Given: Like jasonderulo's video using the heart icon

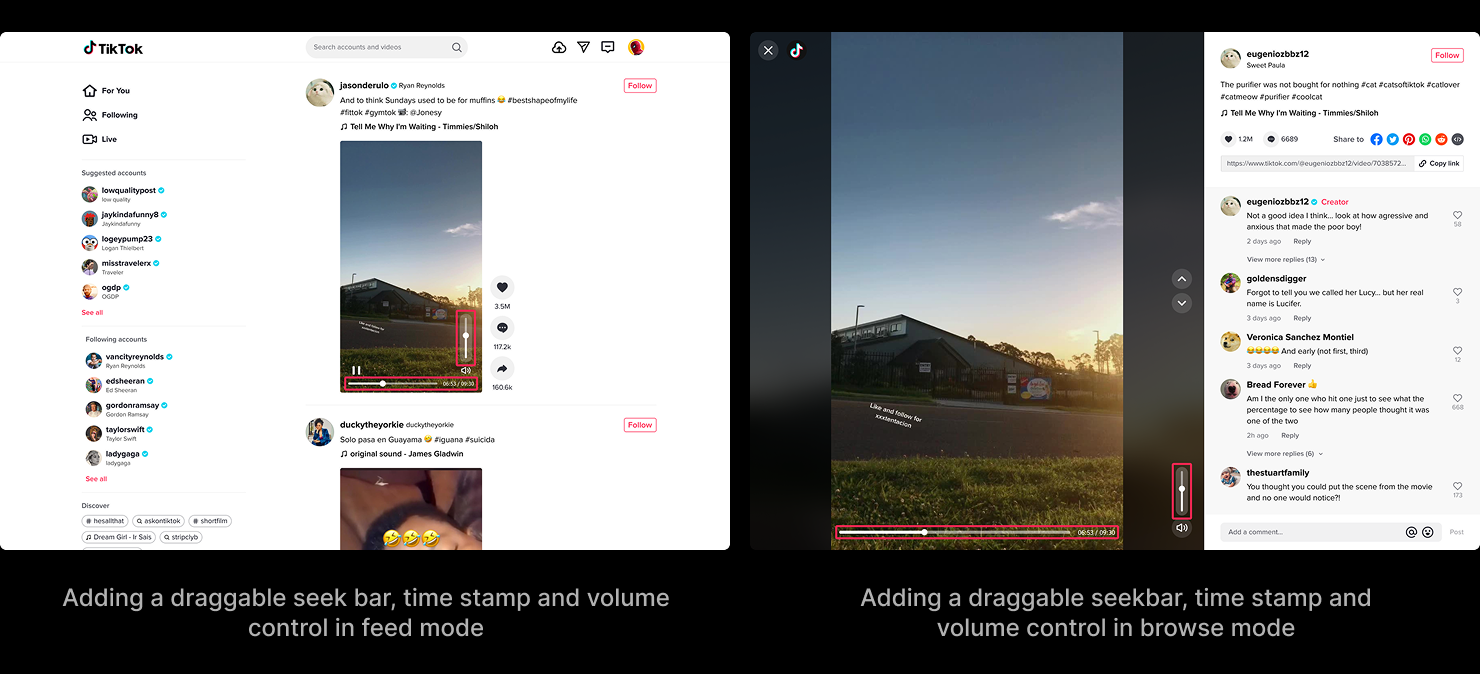Looking at the screenshot, I should (502, 287).
